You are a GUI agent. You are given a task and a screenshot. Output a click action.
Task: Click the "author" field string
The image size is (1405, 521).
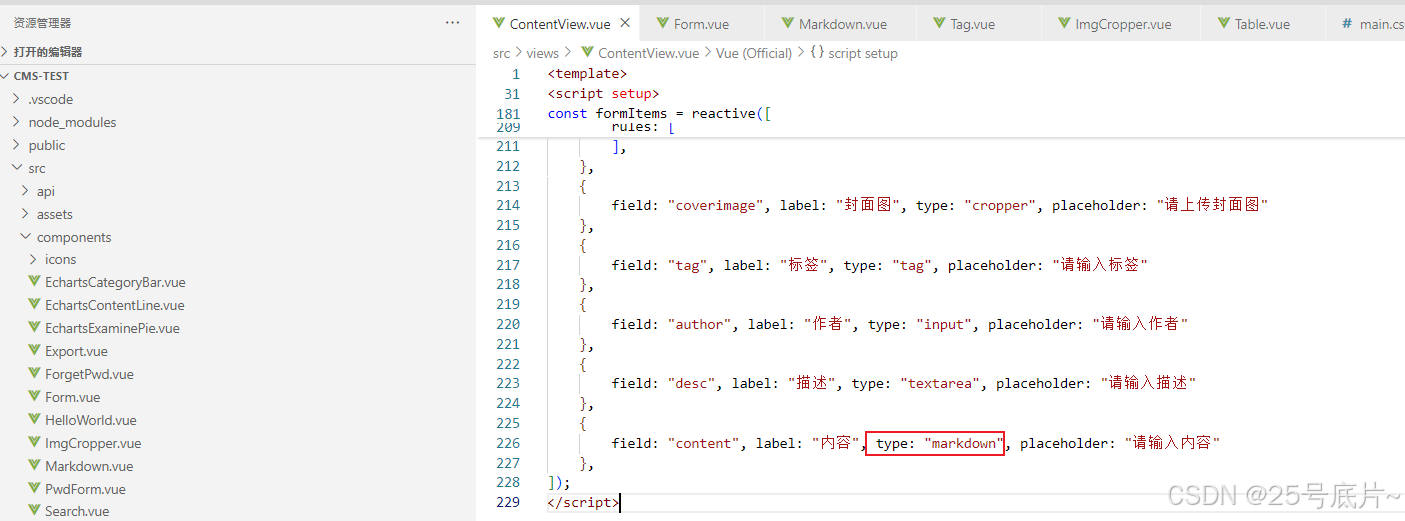(700, 324)
